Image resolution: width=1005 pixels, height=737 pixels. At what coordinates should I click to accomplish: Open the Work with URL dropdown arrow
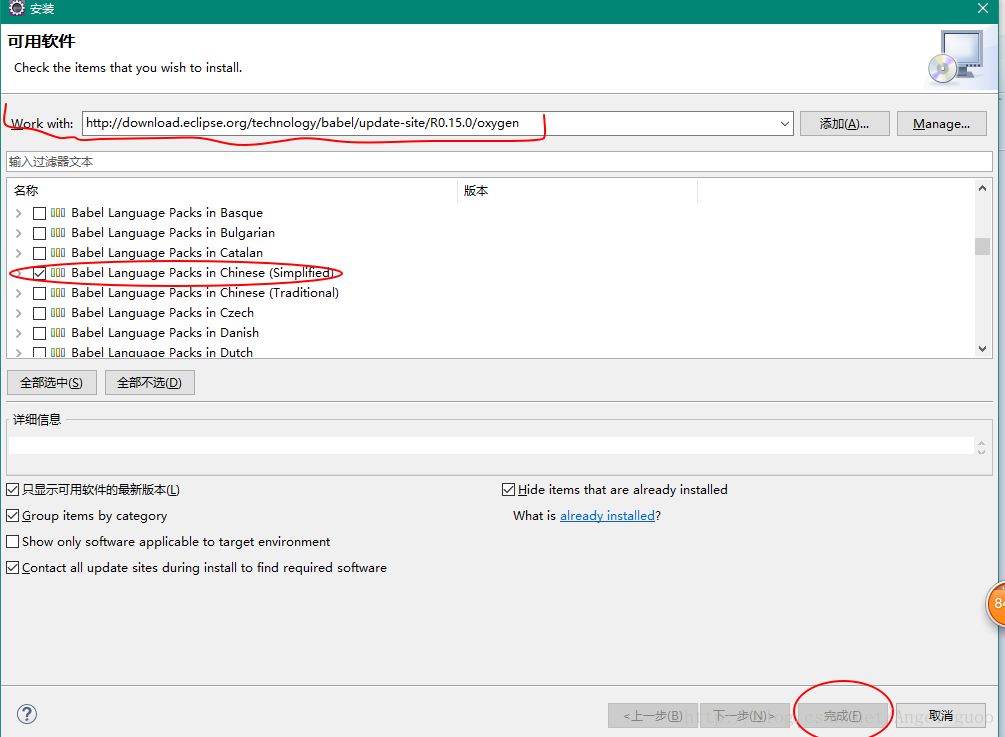(x=785, y=124)
